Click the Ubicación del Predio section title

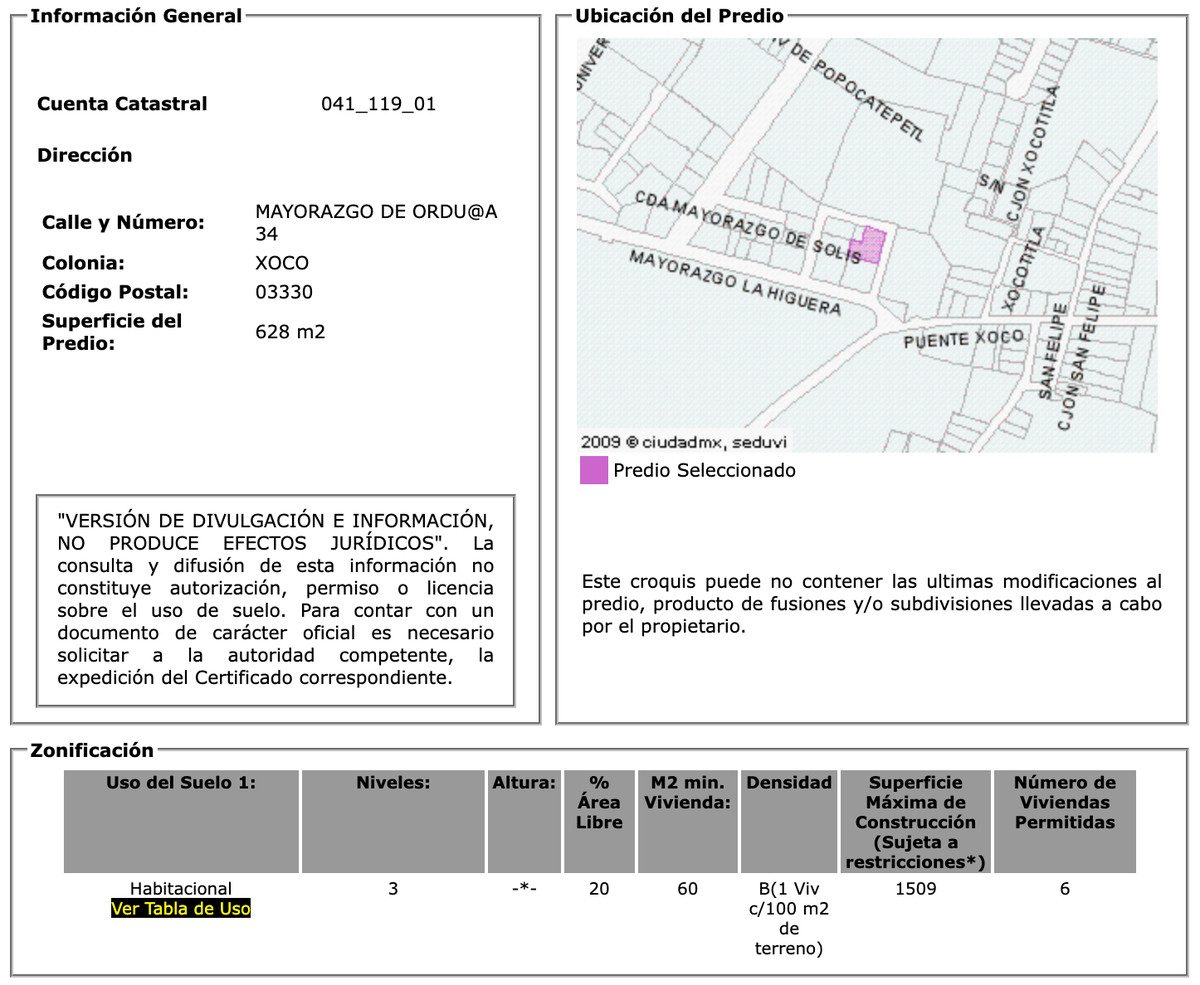click(679, 16)
